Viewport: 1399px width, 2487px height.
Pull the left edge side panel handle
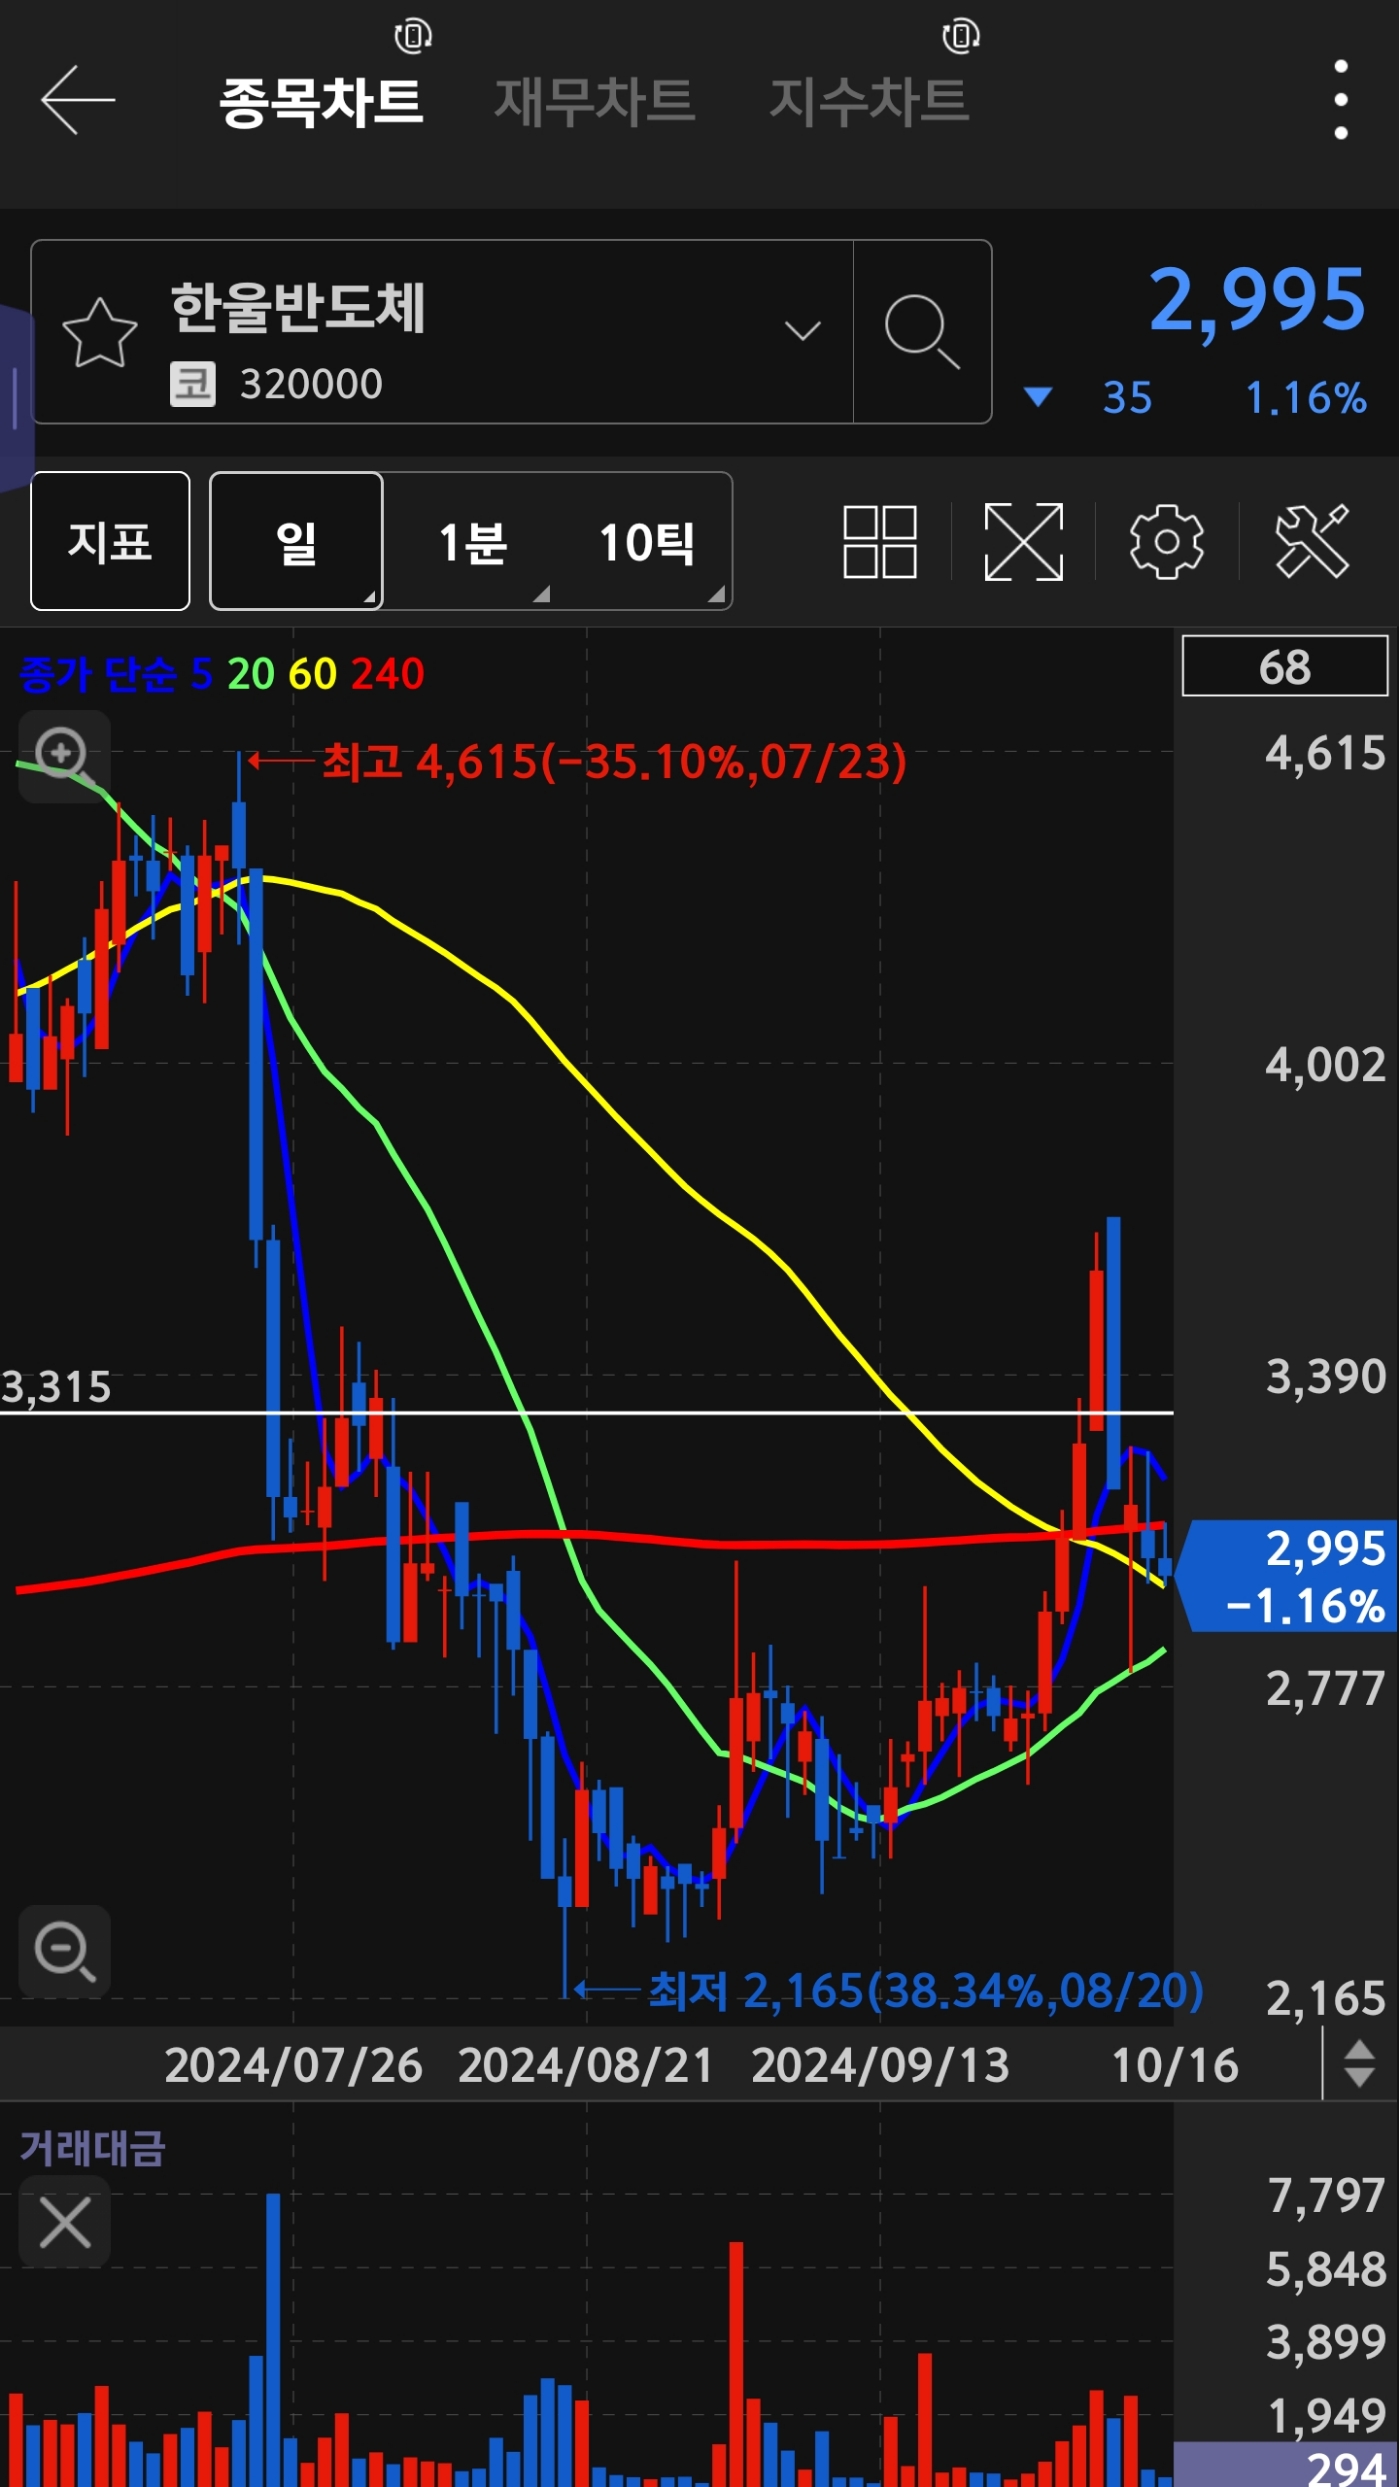(15, 398)
